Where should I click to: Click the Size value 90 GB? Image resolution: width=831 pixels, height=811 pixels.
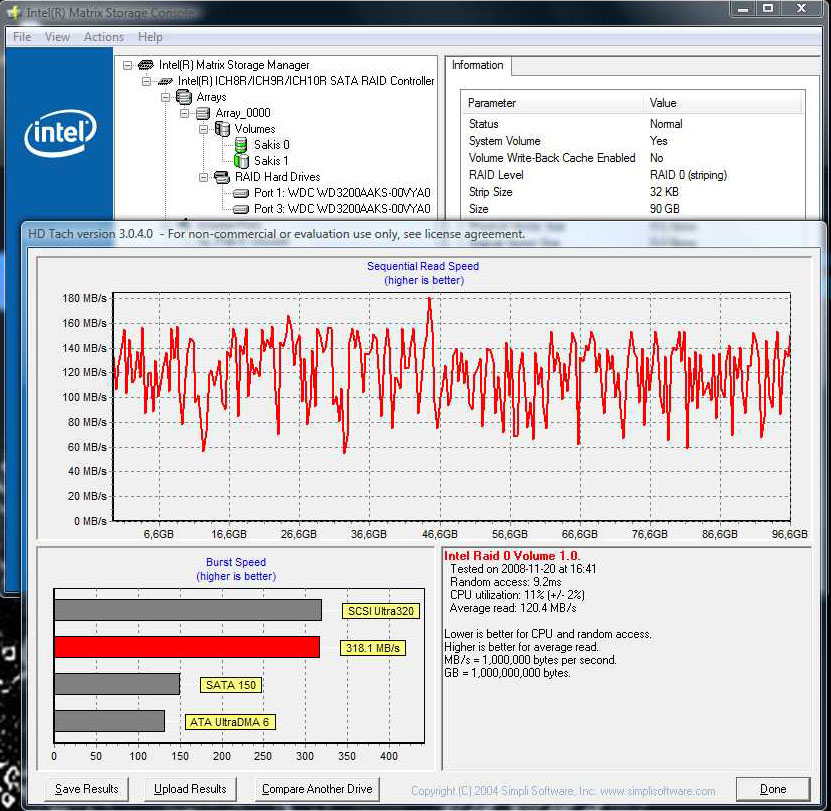click(x=665, y=209)
